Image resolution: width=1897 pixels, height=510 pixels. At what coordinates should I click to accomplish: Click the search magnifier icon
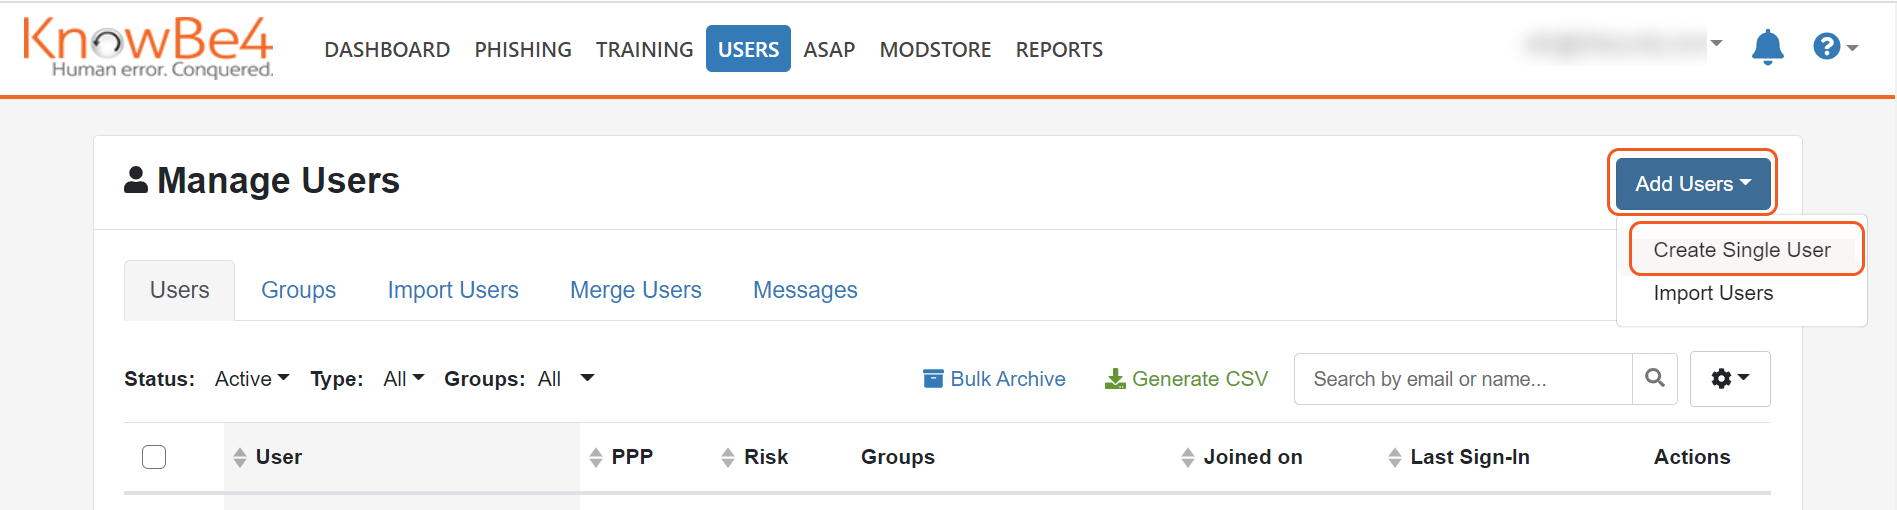[x=1655, y=379]
